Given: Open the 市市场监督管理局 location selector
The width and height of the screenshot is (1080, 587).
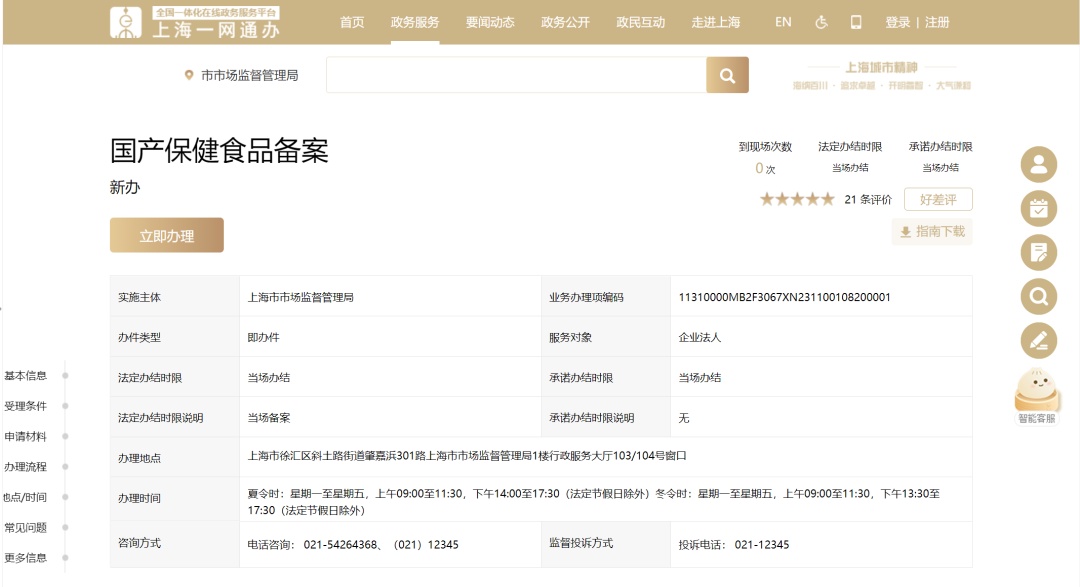Looking at the screenshot, I should tap(241, 75).
